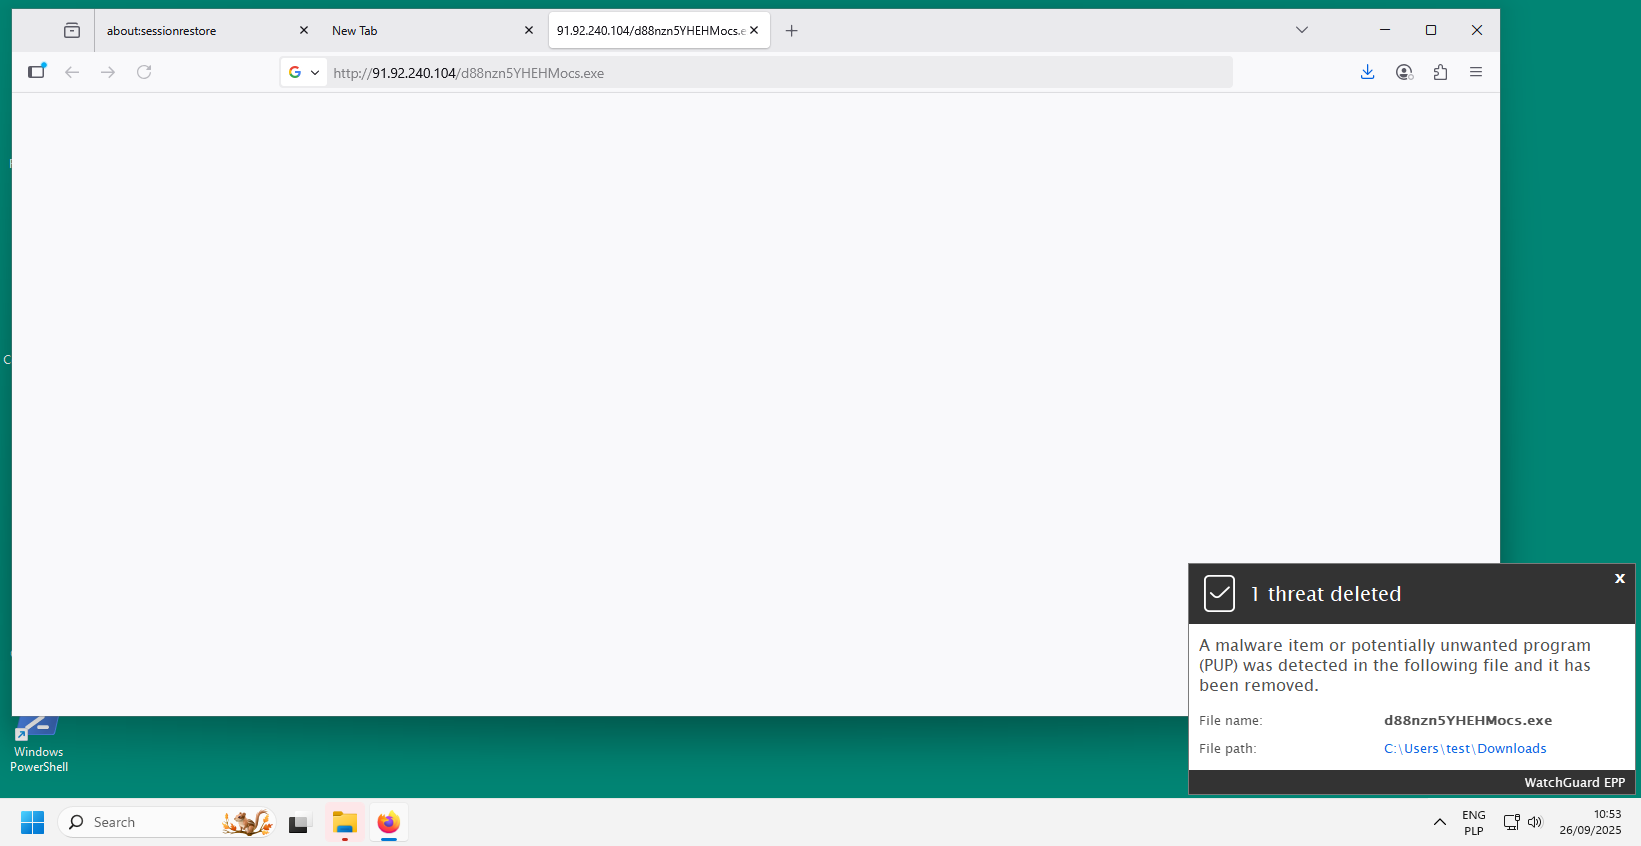The width and height of the screenshot is (1641, 846).
Task: Dismiss the WatchGuard threat deleted notification
Action: point(1620,578)
